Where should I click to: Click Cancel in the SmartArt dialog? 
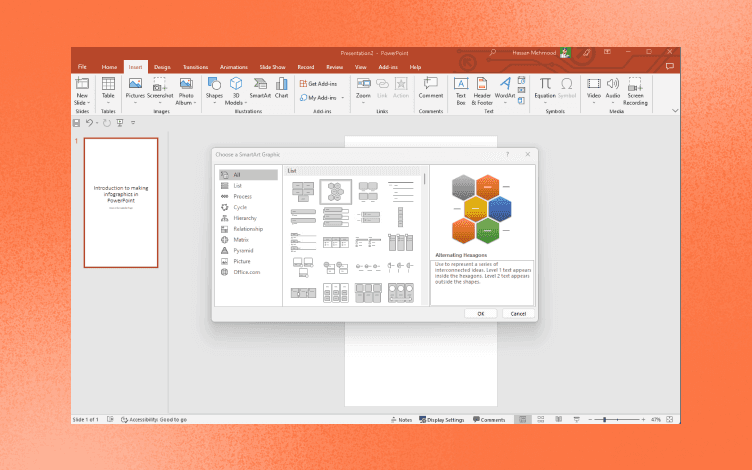(518, 314)
